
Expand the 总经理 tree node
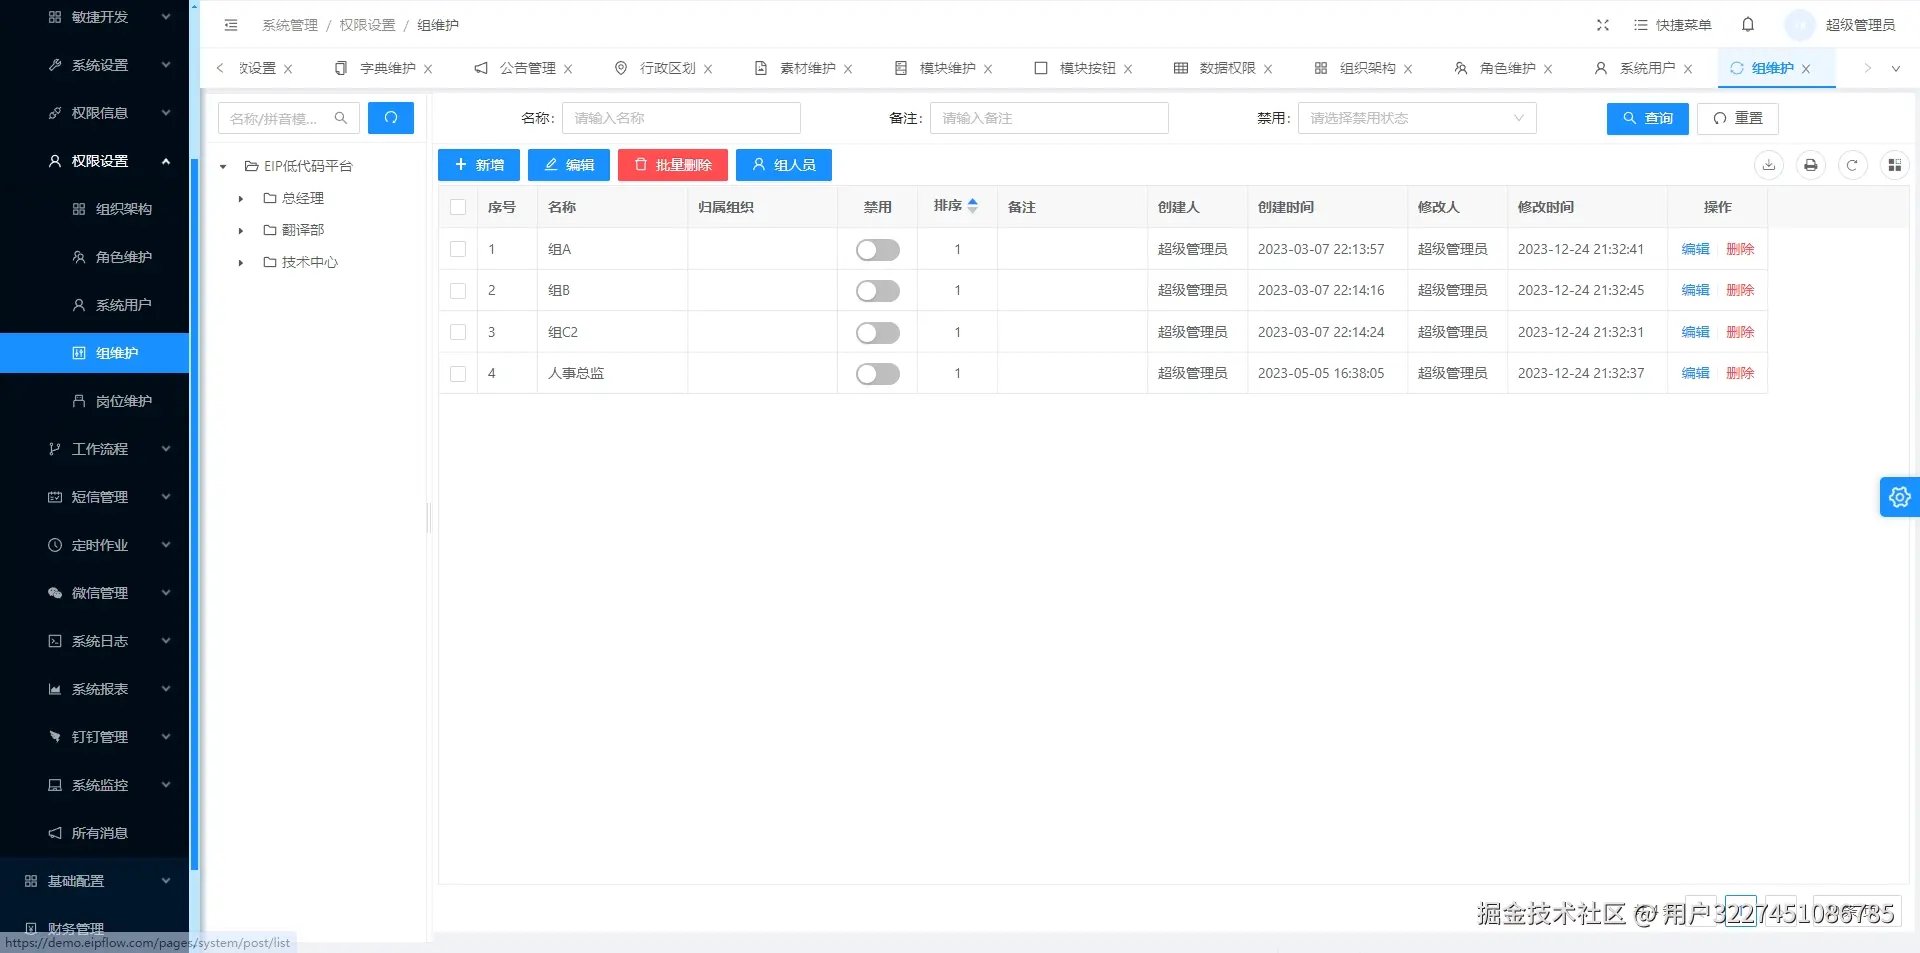[x=241, y=199]
